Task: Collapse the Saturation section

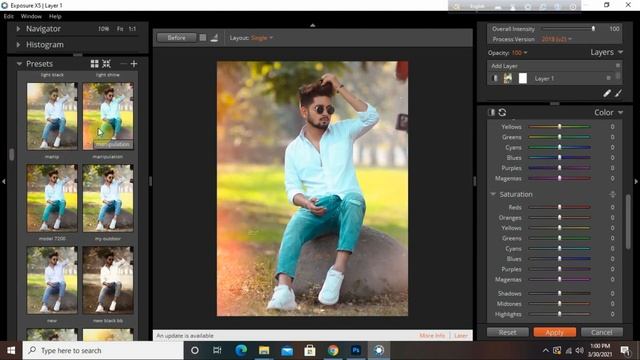Action: click(493, 194)
